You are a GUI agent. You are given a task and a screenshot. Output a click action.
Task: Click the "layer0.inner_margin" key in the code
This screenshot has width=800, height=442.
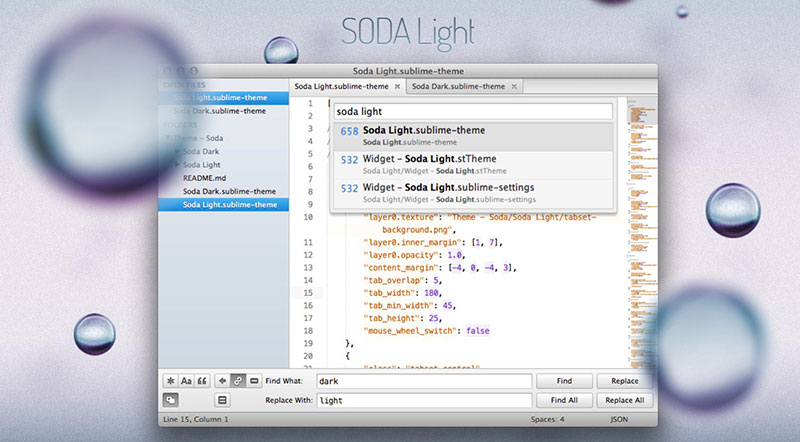coord(413,242)
